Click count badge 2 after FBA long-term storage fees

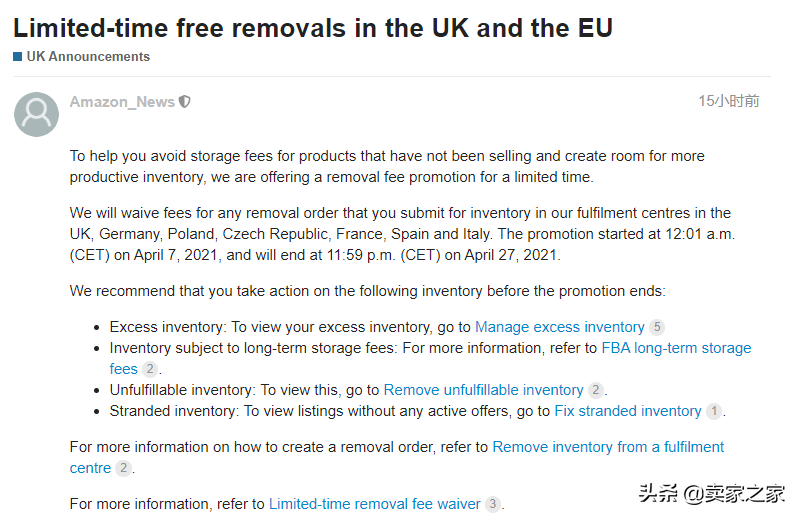(x=149, y=369)
